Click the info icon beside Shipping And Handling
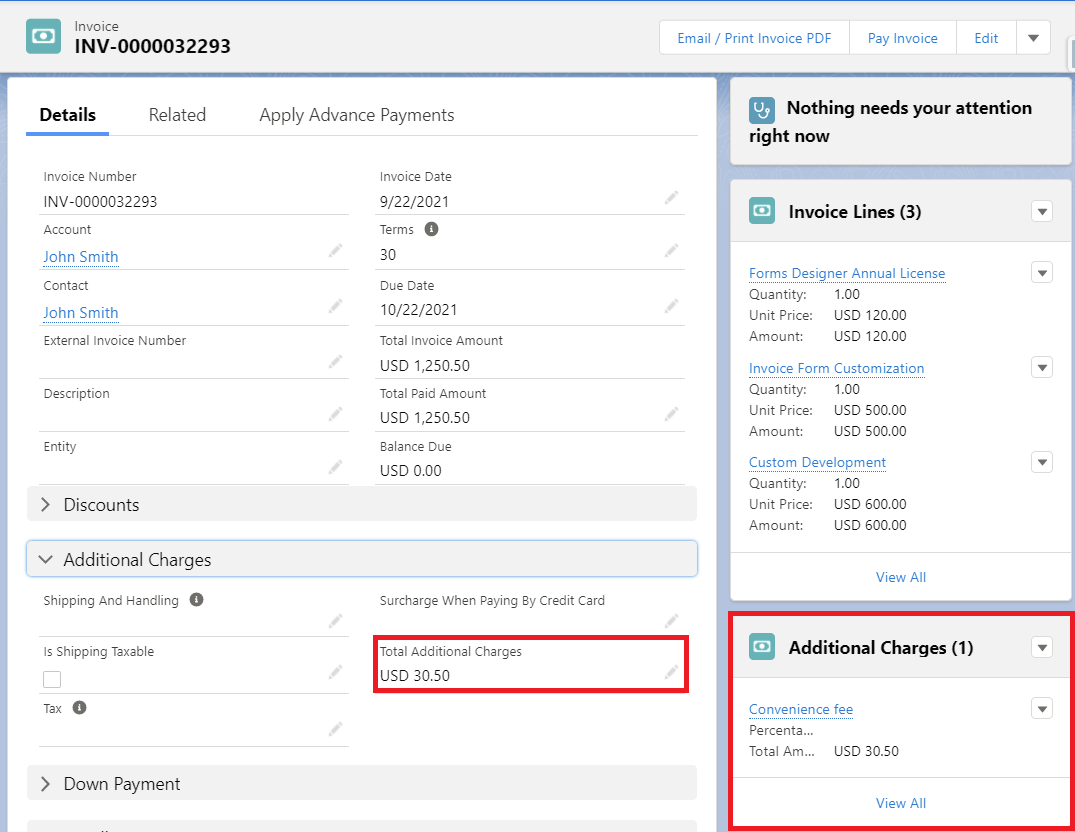The width and height of the screenshot is (1075, 832). coord(197,600)
